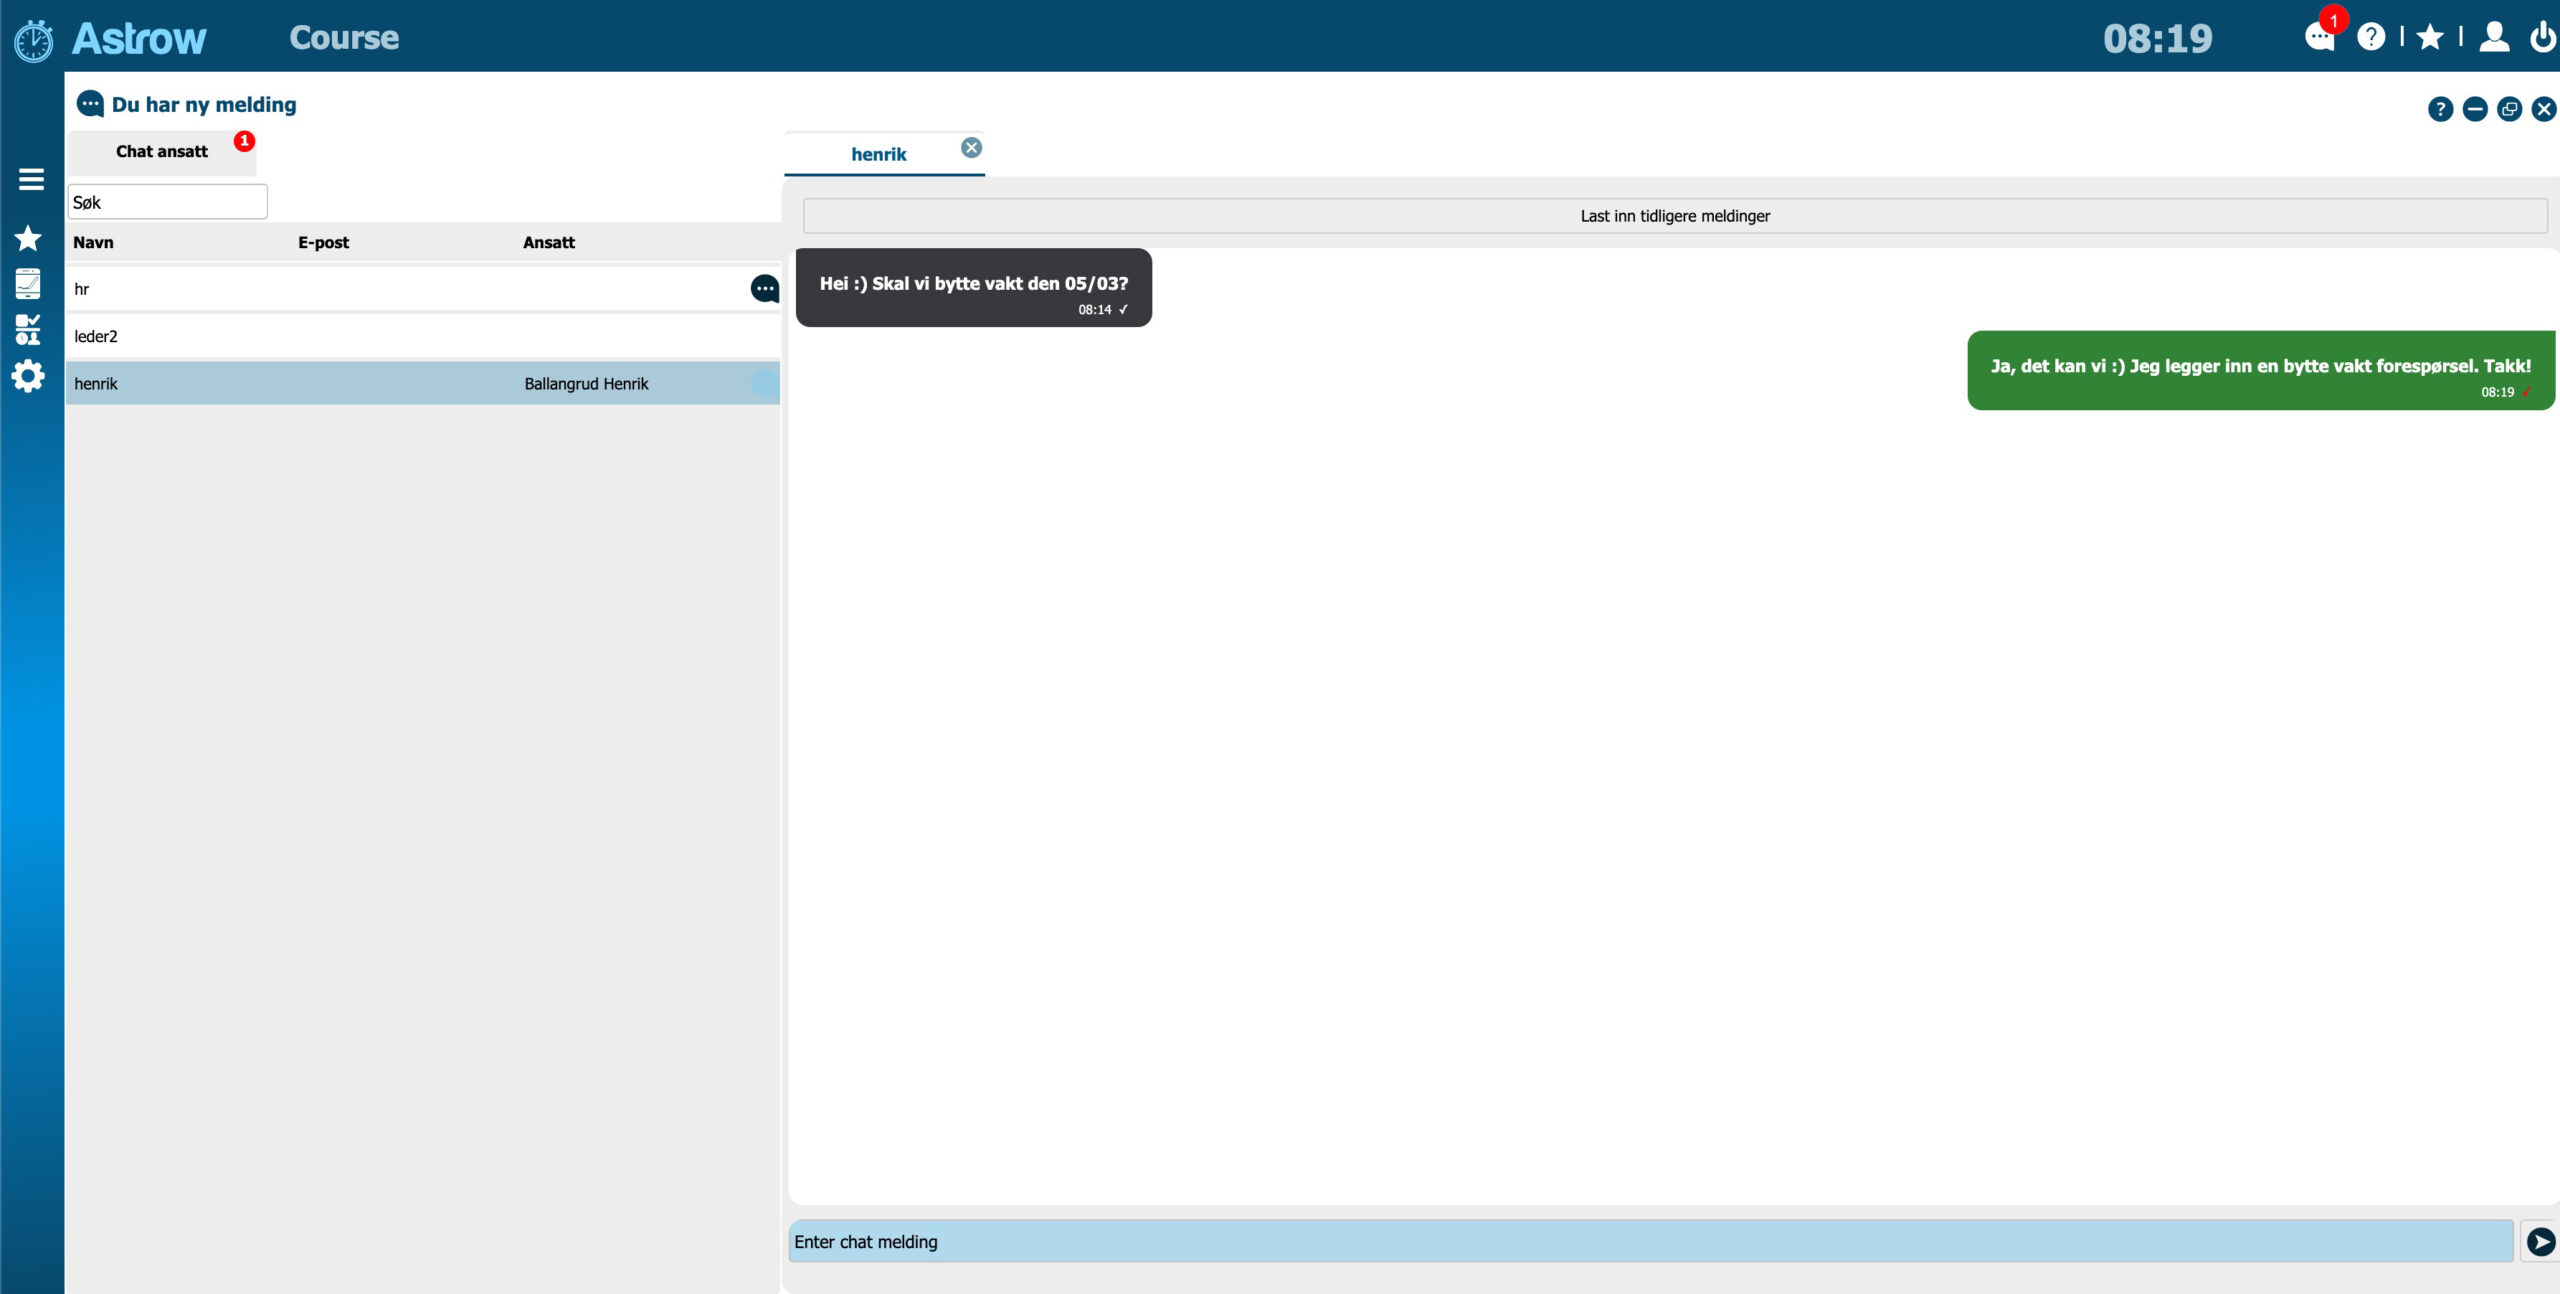This screenshot has height=1294, width=2560.
Task: Open favorites star in top bar
Action: 2430,38
